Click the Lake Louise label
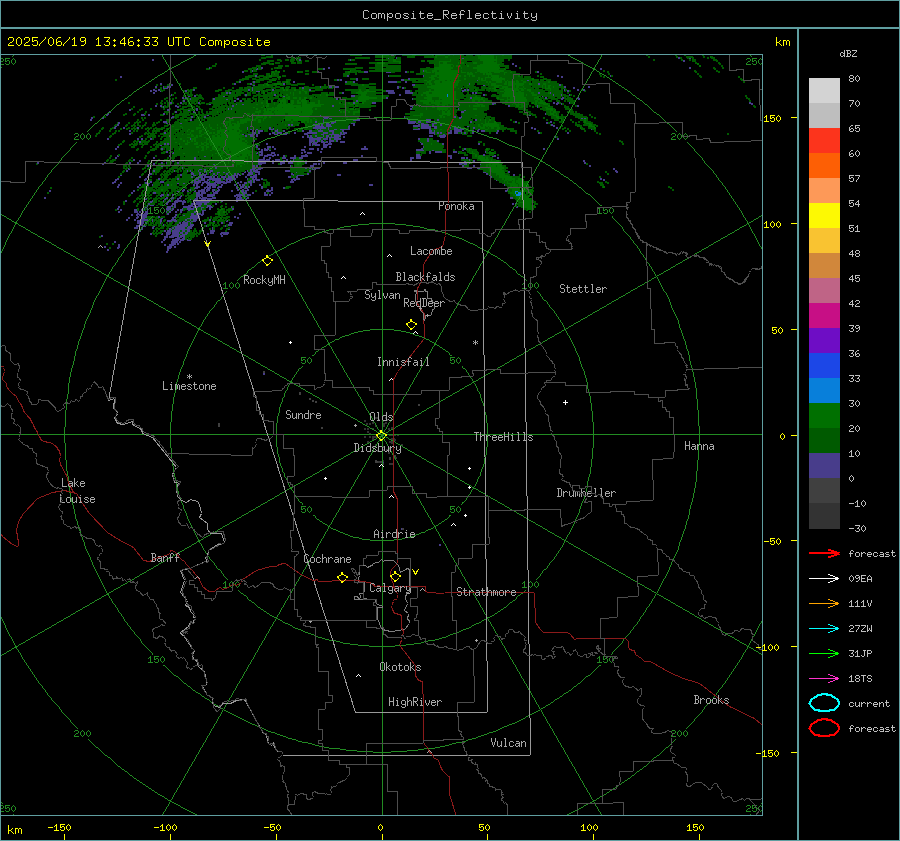Viewport: 900px width, 841px height. [x=77, y=491]
